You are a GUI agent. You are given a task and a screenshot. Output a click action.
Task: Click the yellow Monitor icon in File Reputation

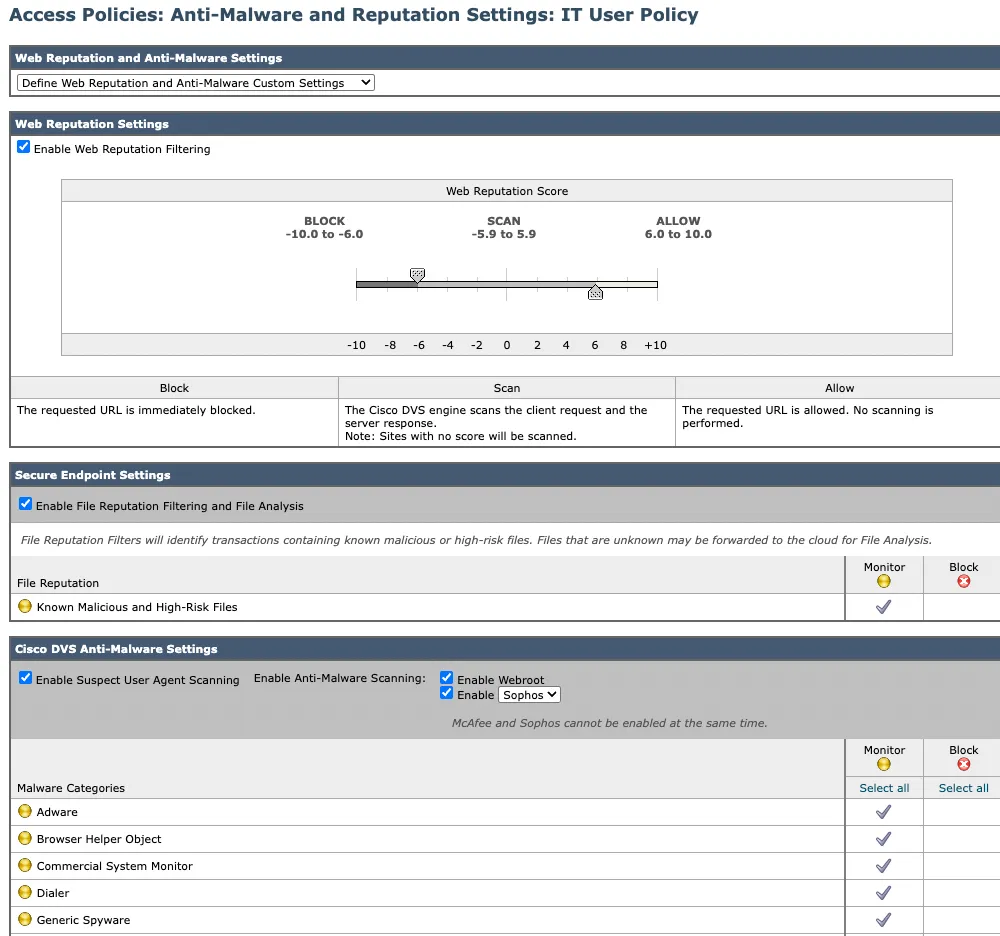883,581
